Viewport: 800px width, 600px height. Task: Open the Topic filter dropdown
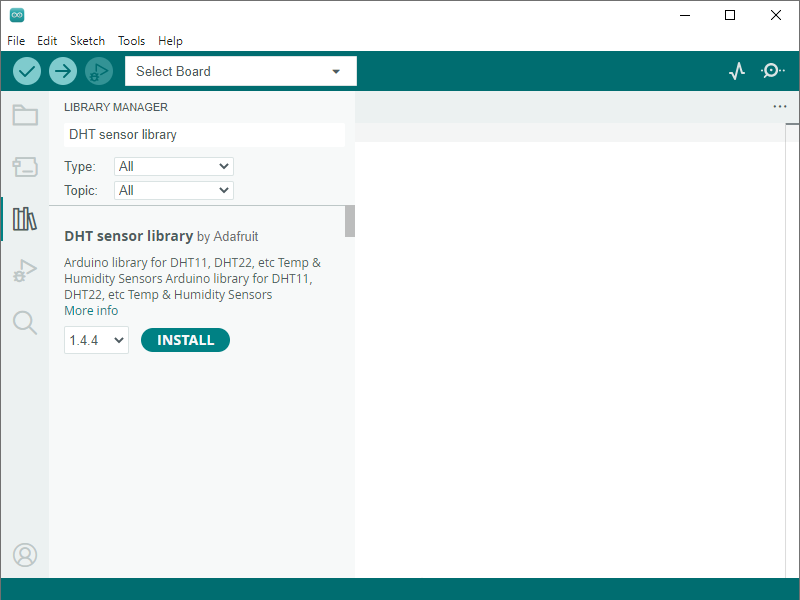[x=174, y=190]
